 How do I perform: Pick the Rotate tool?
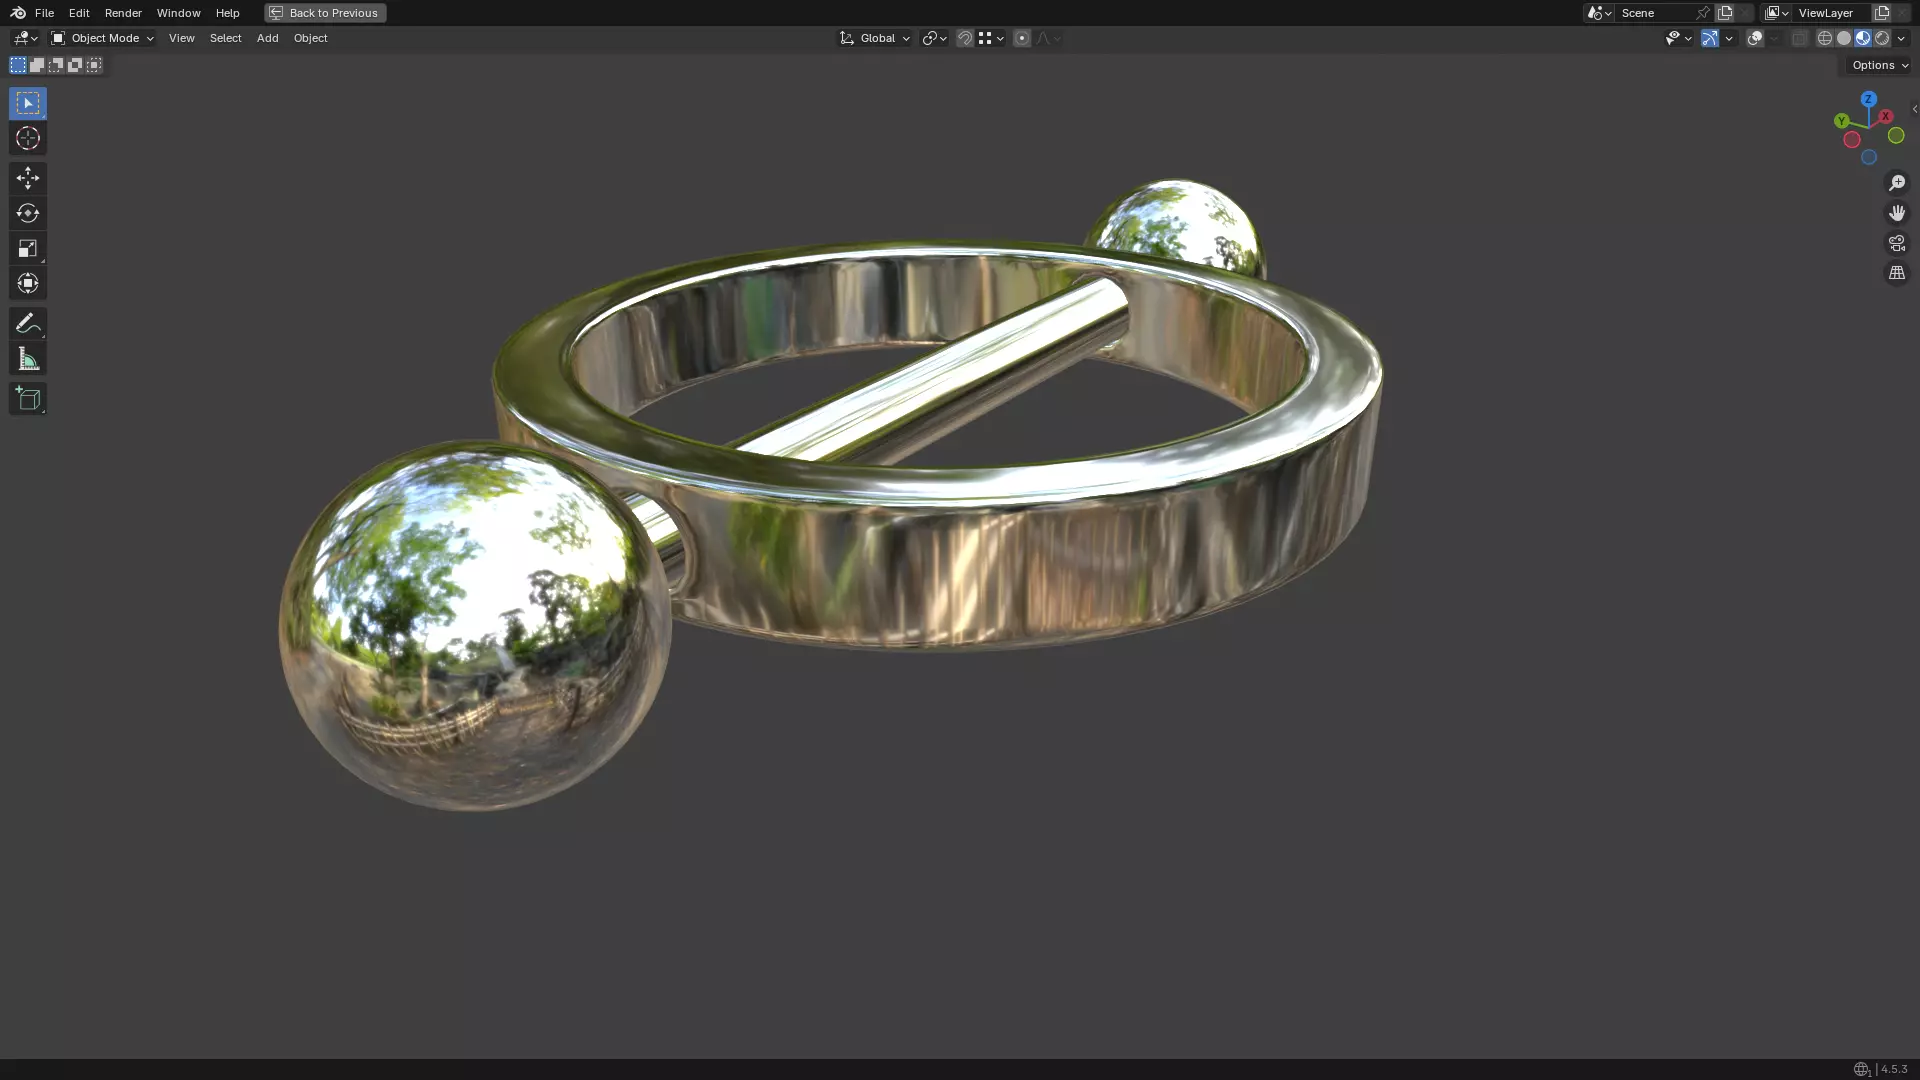[28, 213]
